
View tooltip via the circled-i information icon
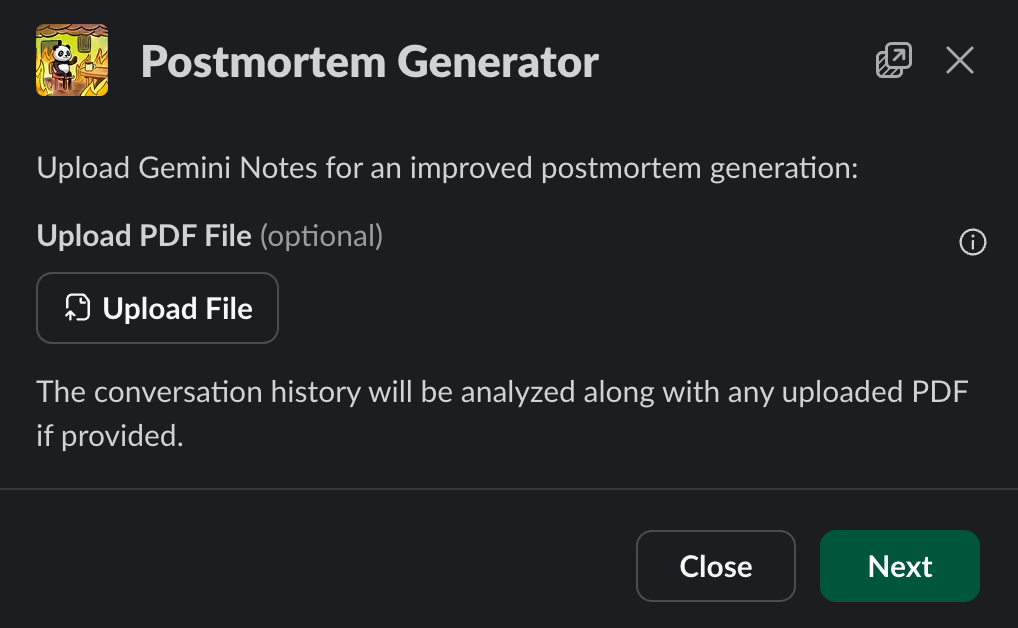click(x=972, y=242)
